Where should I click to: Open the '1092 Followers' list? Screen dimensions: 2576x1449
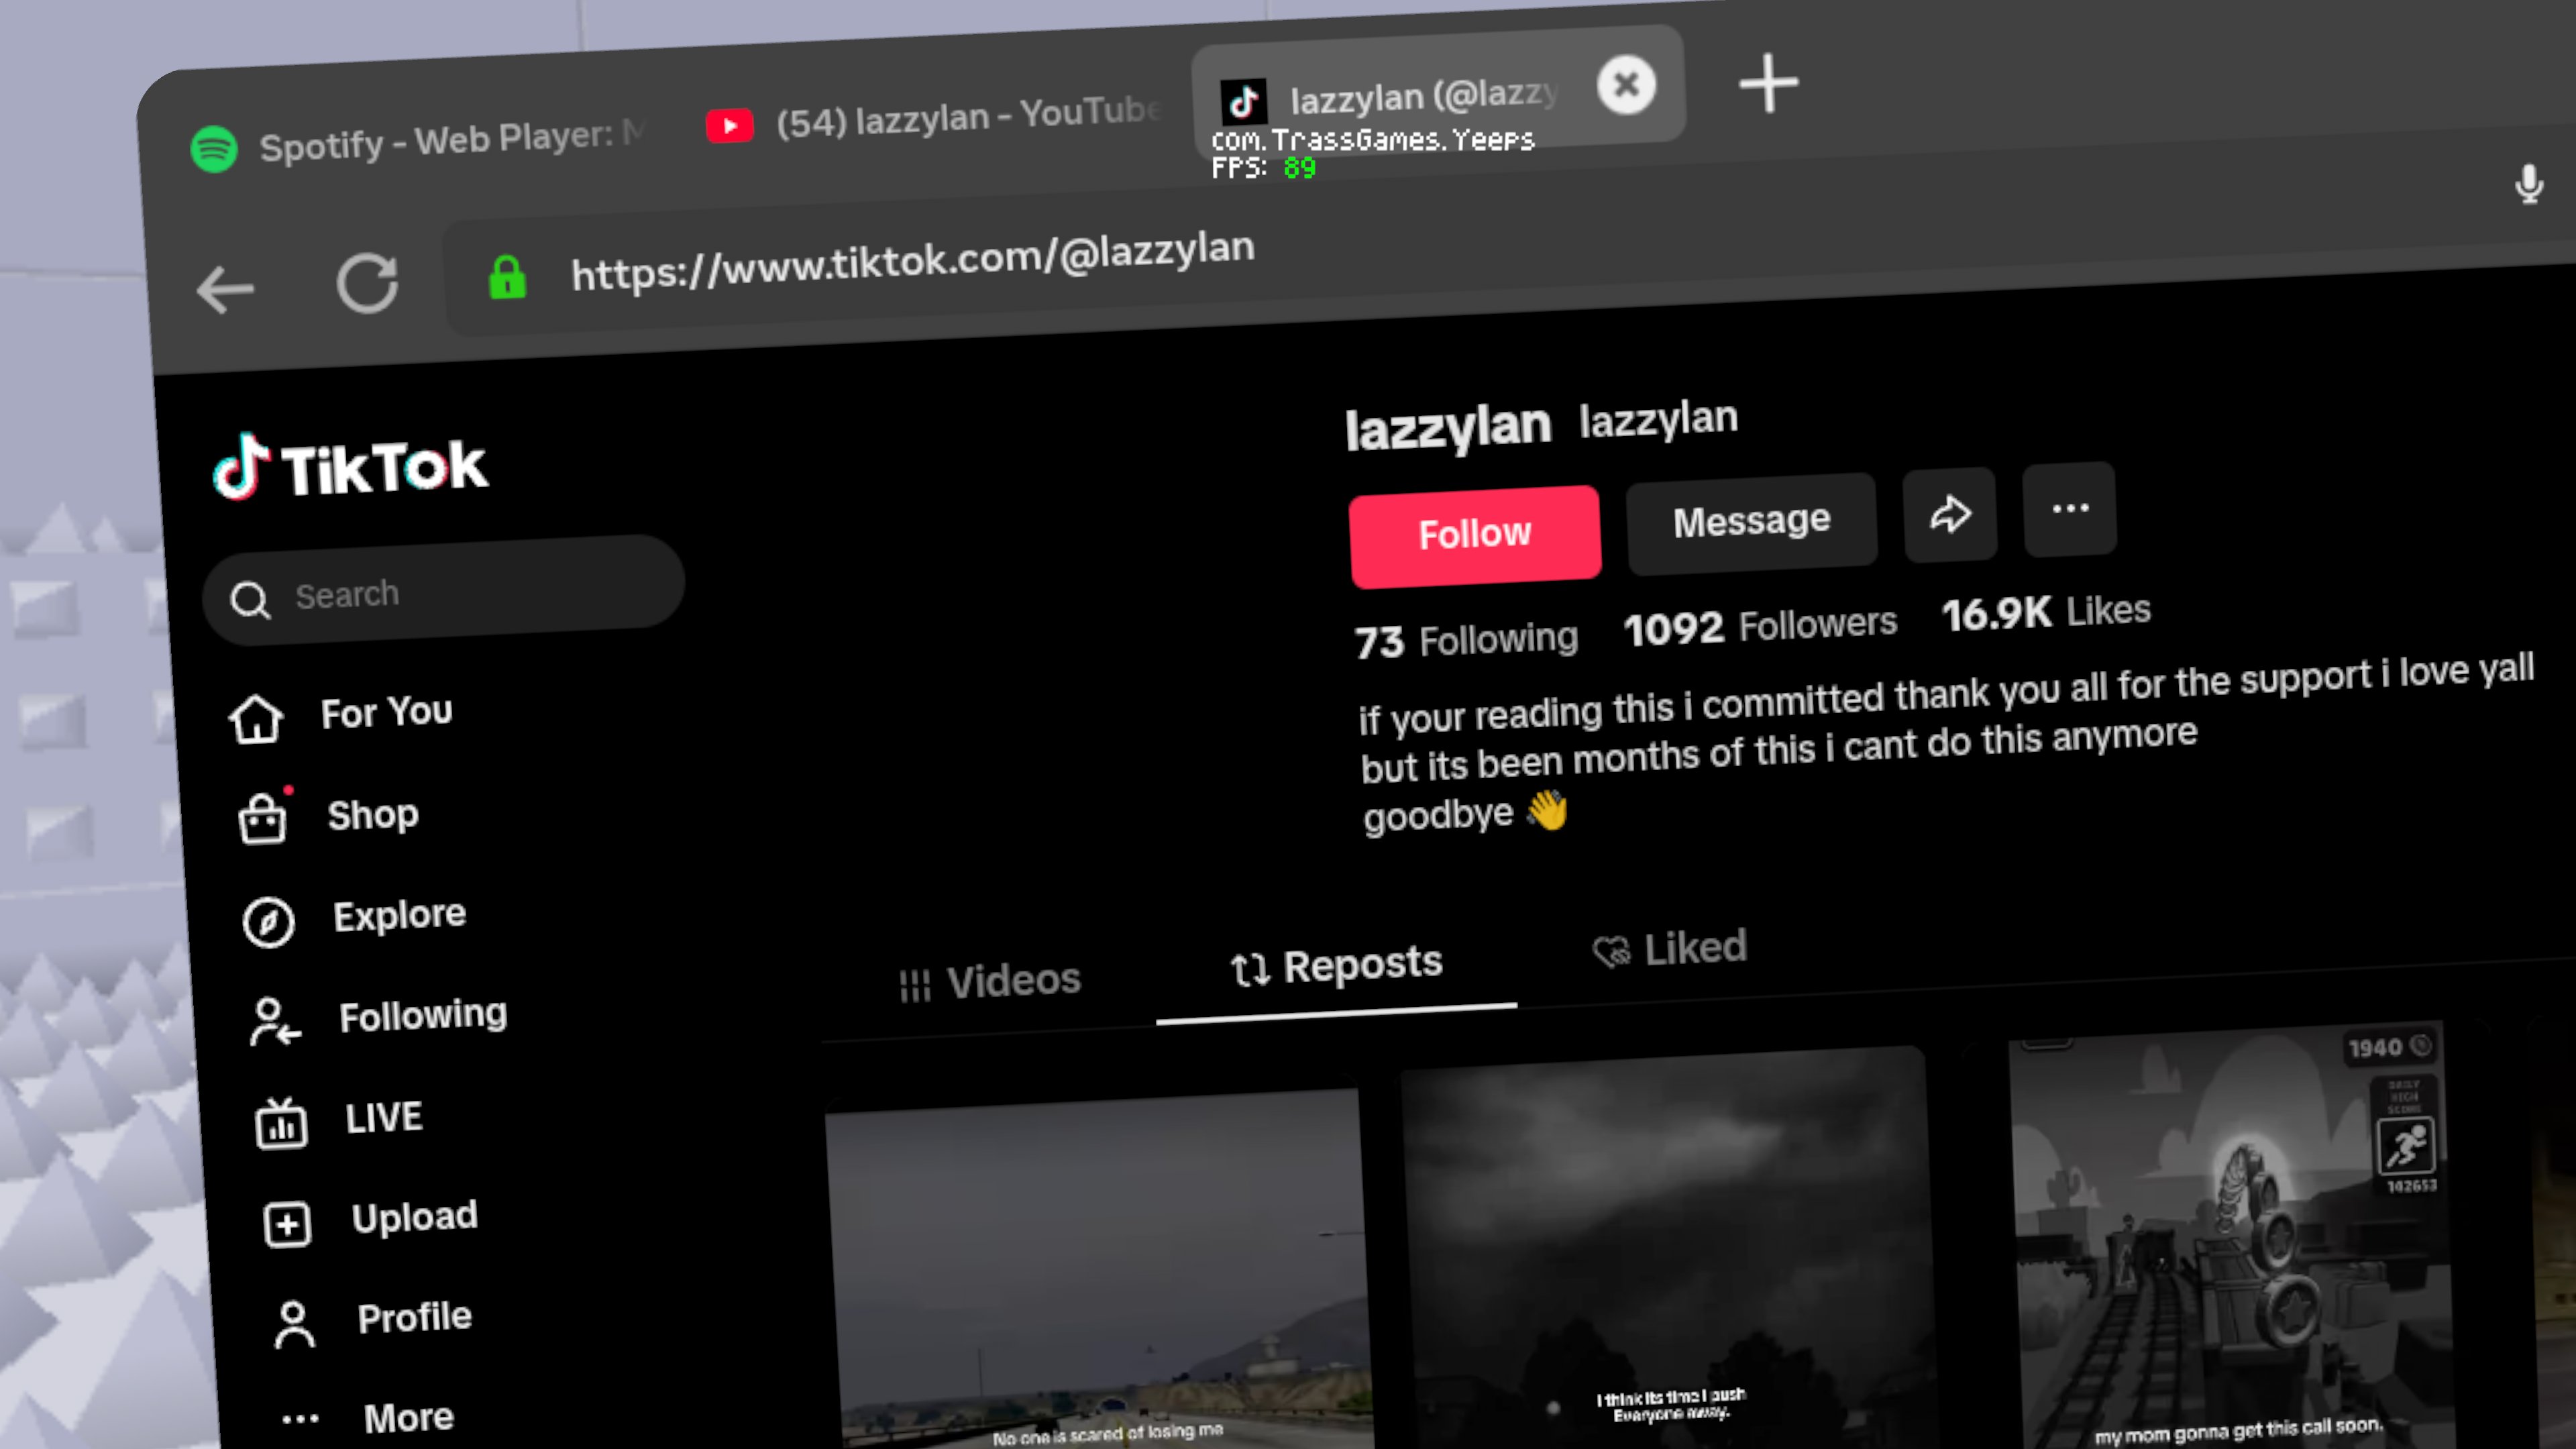tap(1760, 626)
